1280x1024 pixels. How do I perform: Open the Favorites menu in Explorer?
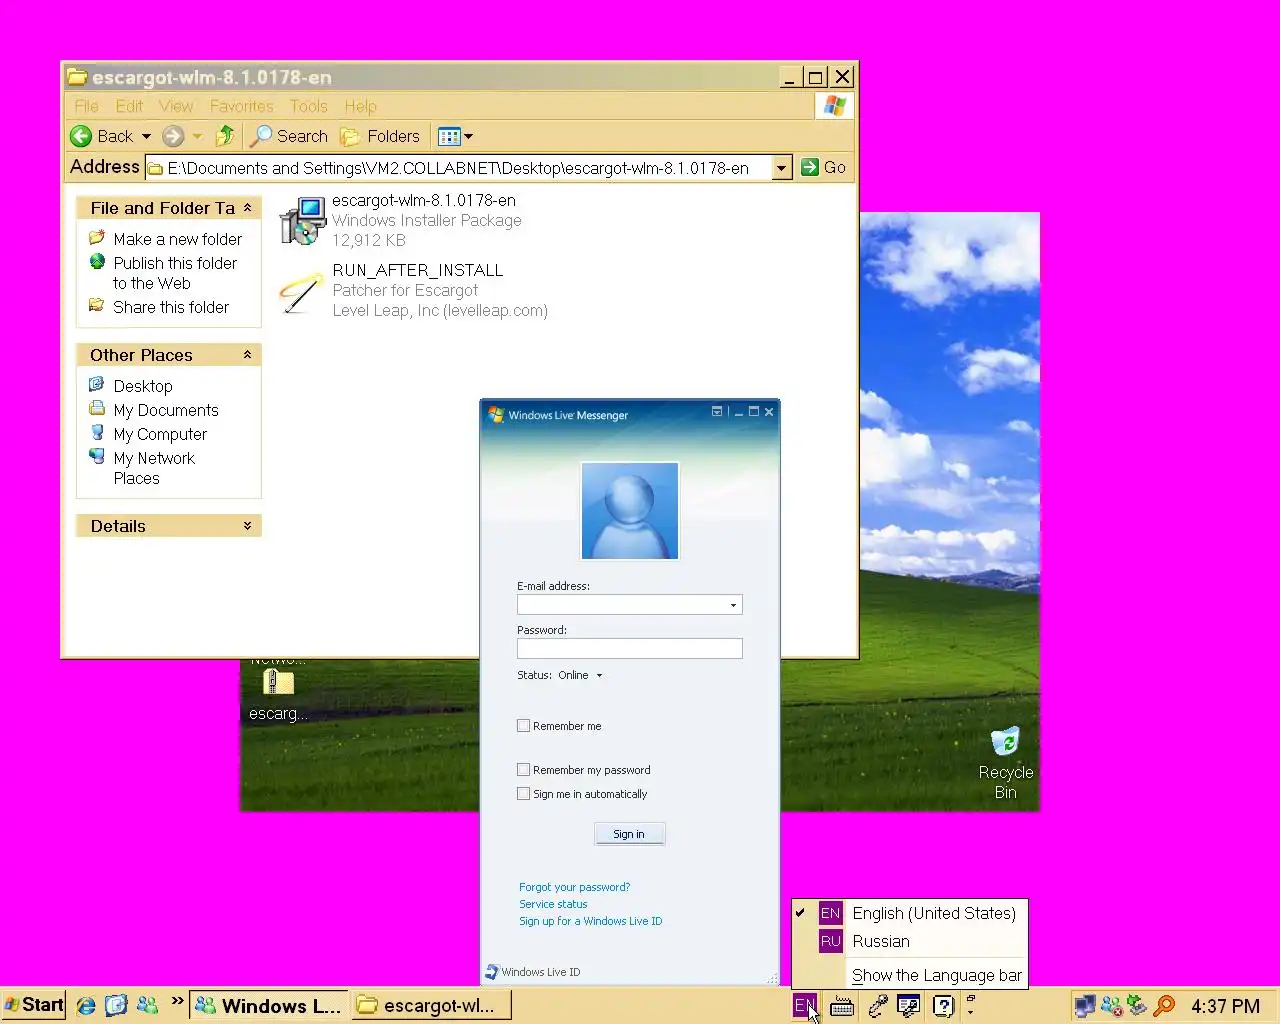(241, 106)
